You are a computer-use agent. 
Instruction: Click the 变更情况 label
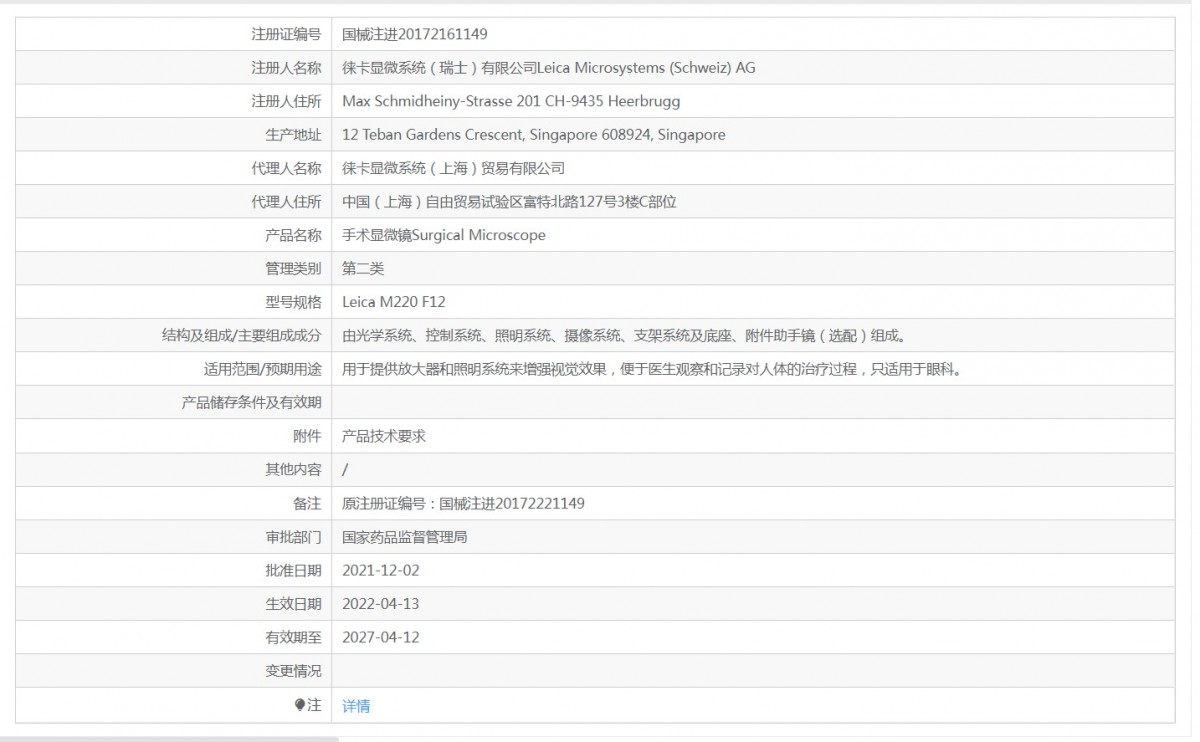click(293, 671)
